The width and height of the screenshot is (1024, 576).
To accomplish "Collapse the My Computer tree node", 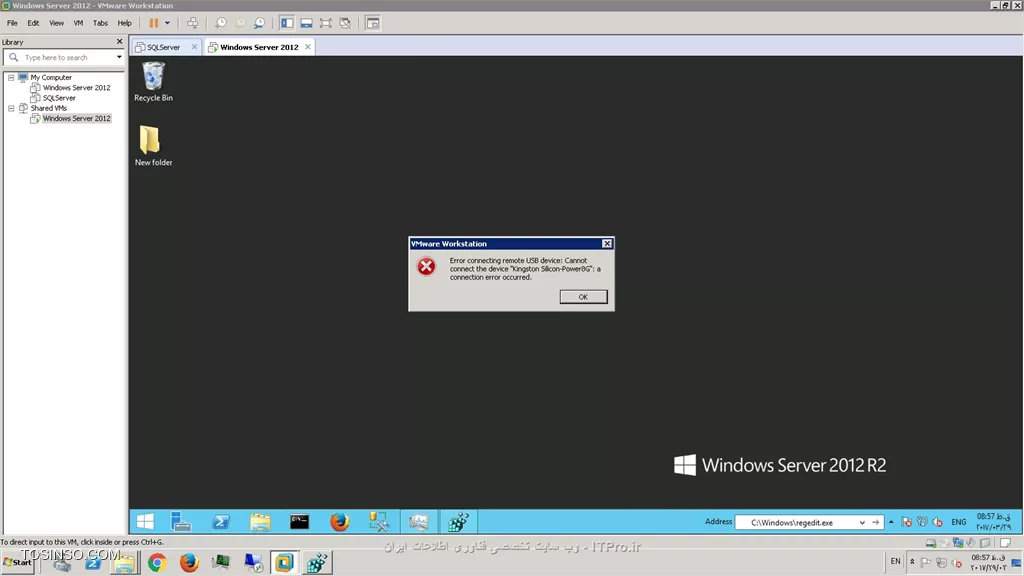I will click(x=11, y=77).
